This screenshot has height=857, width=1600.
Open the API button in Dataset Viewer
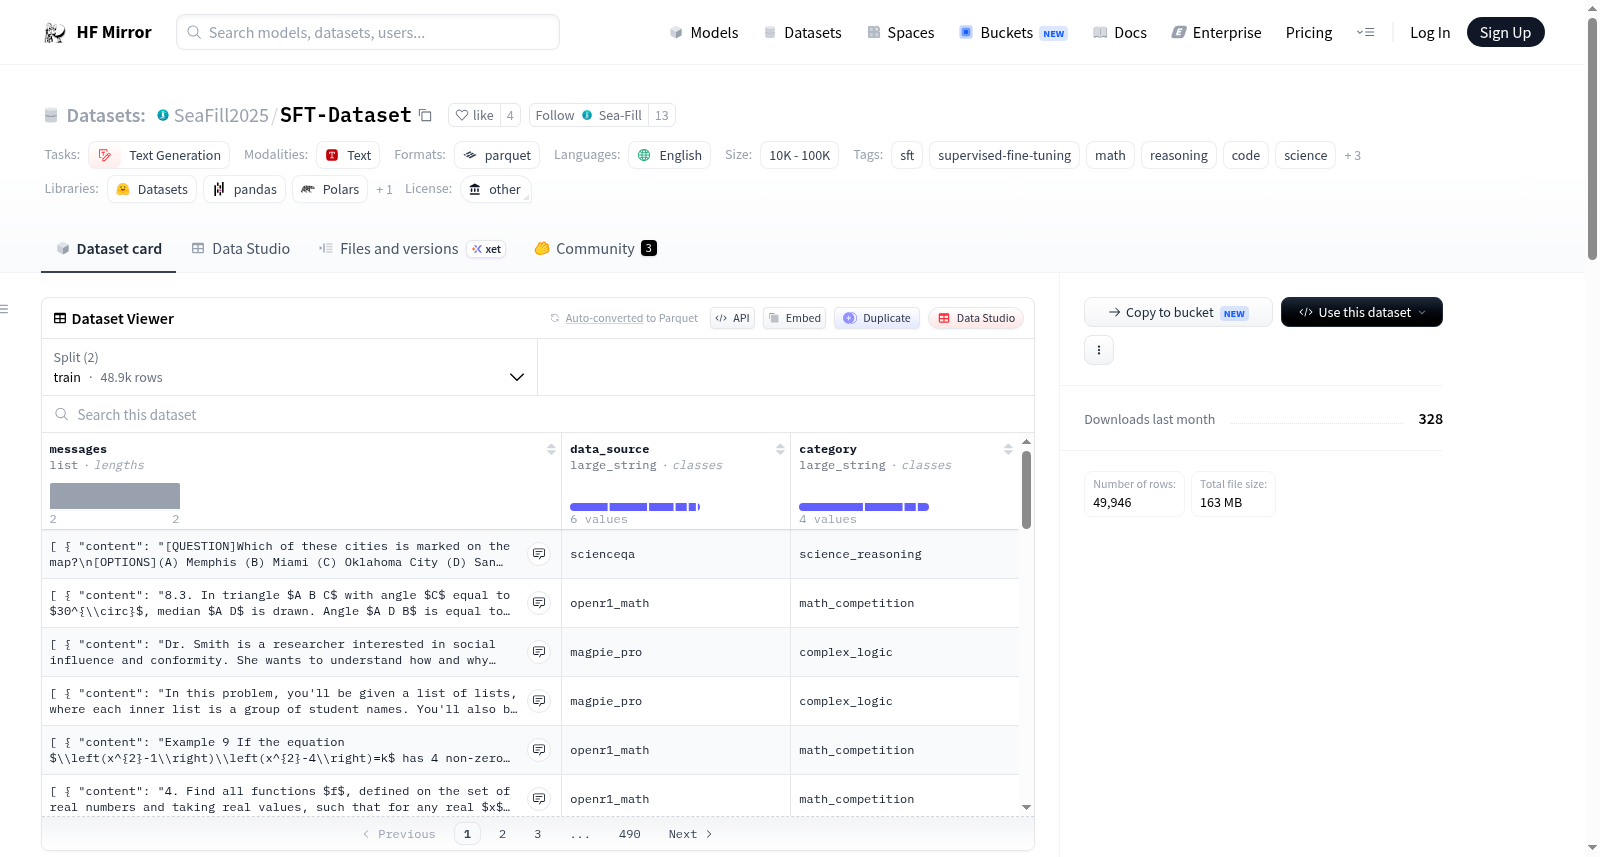pyautogui.click(x=732, y=318)
